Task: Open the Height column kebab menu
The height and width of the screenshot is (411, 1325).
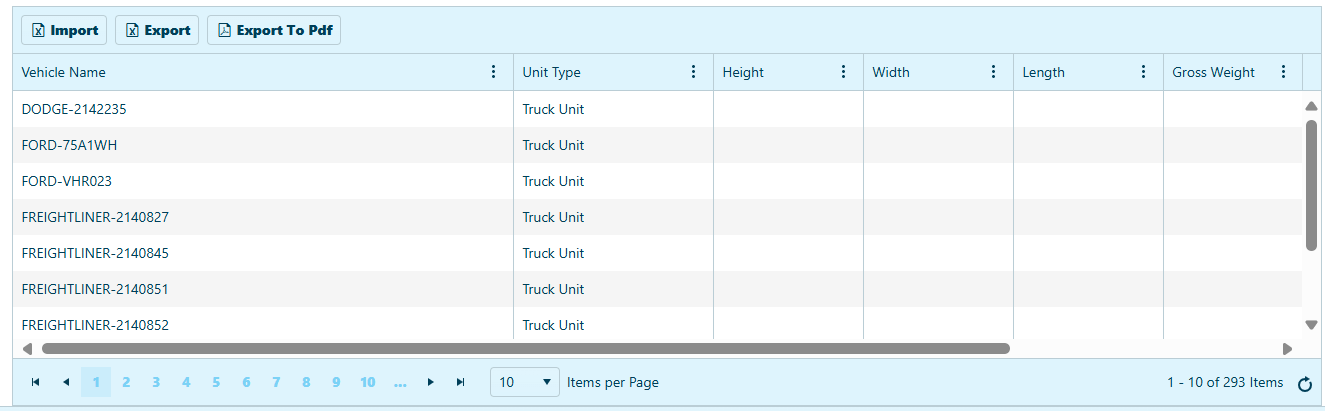Action: (x=843, y=72)
